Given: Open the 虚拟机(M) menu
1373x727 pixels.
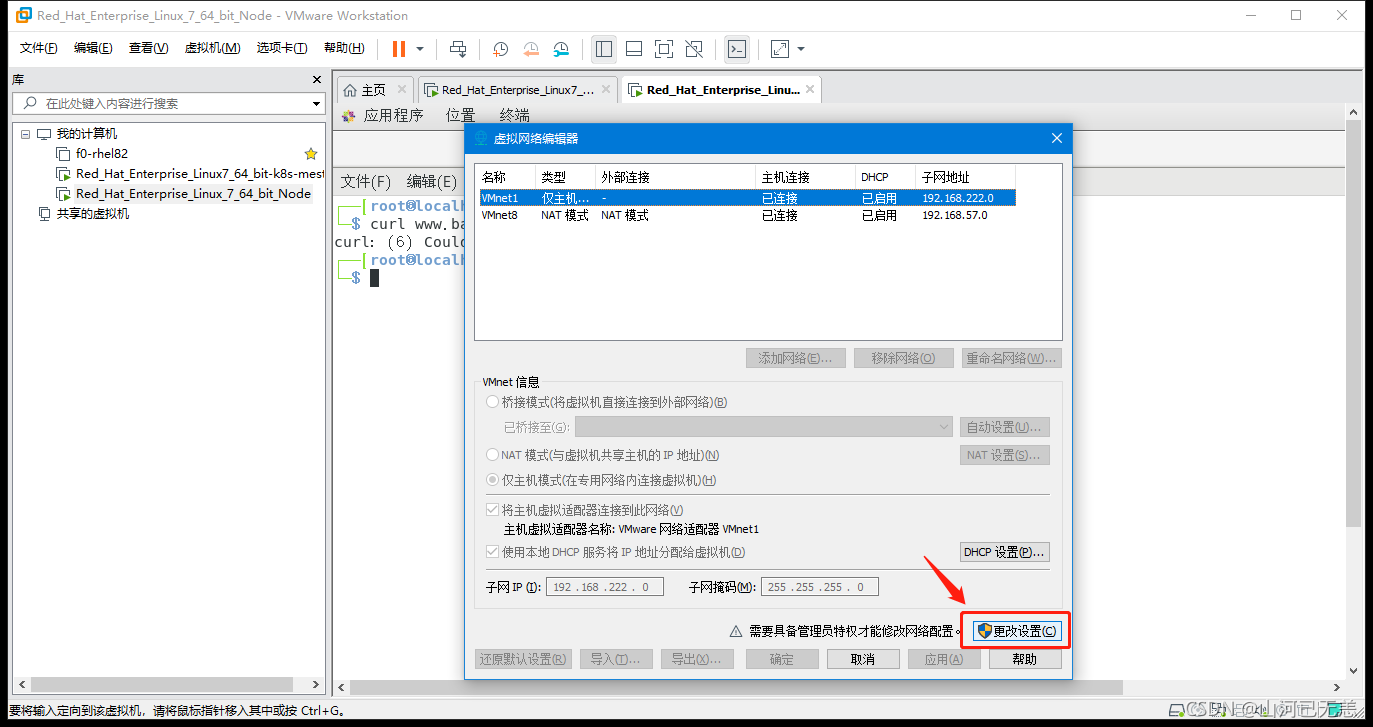Looking at the screenshot, I should point(212,48).
